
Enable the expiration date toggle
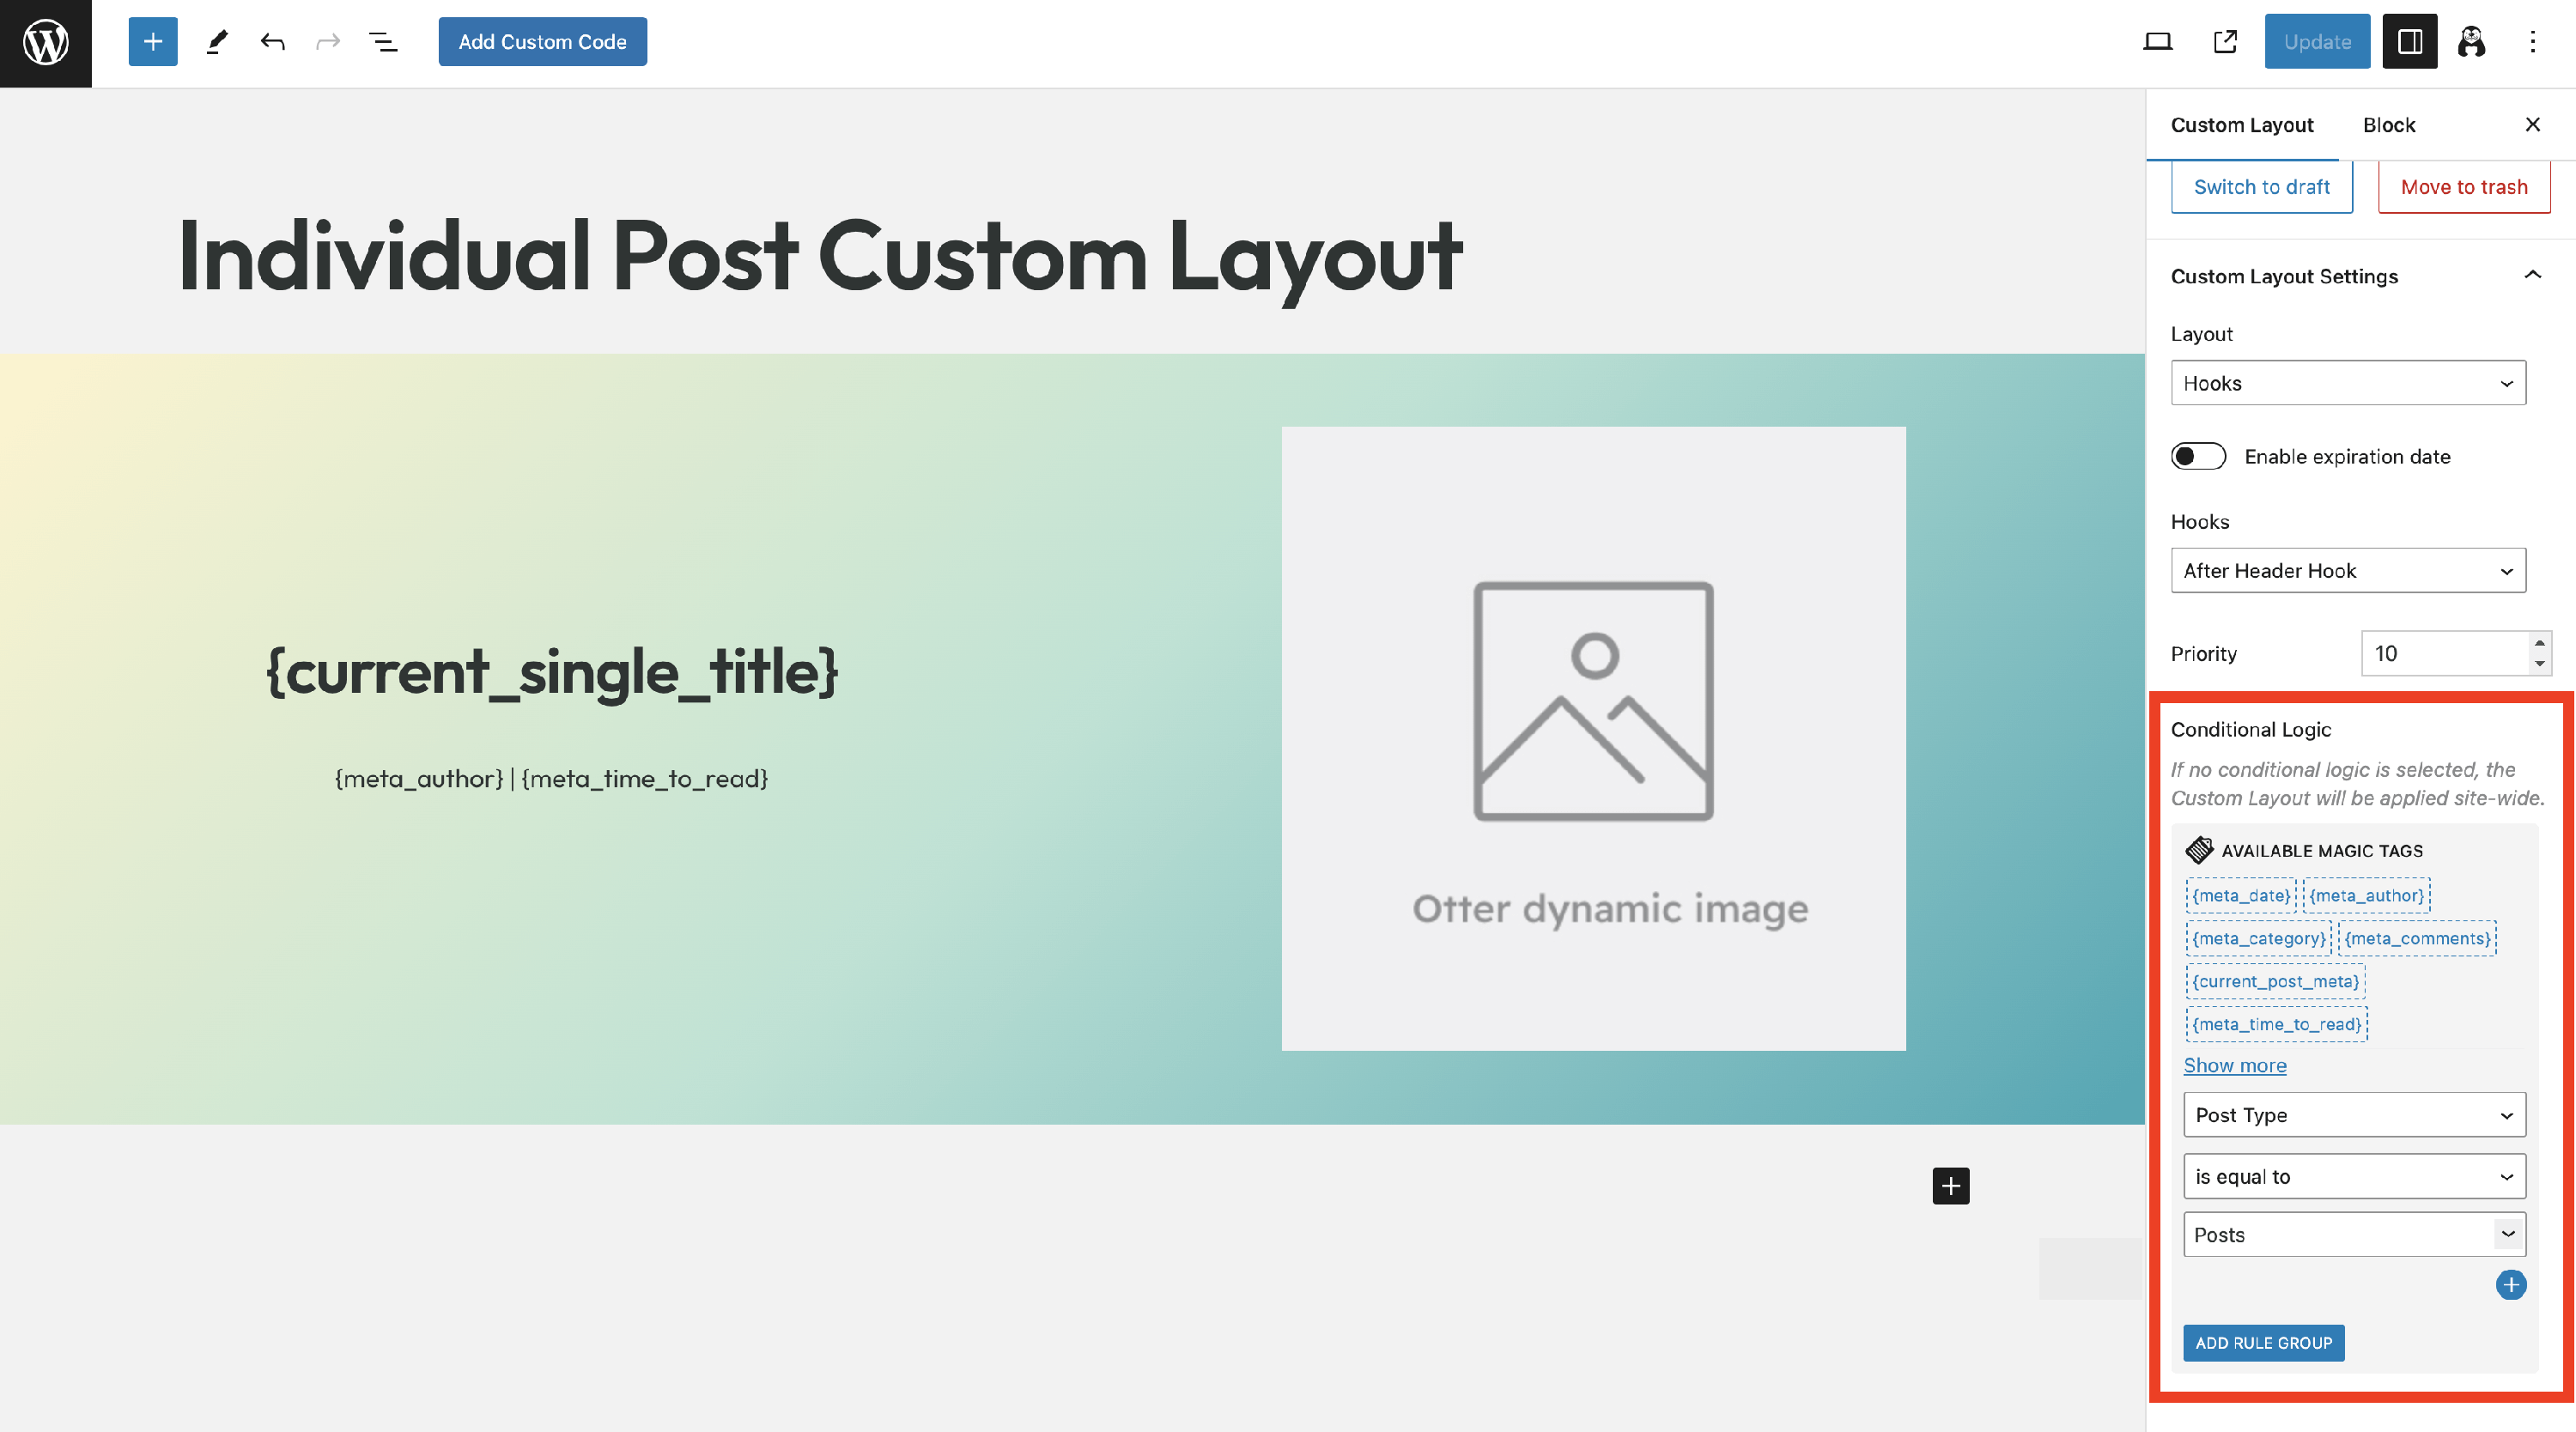(x=2198, y=456)
